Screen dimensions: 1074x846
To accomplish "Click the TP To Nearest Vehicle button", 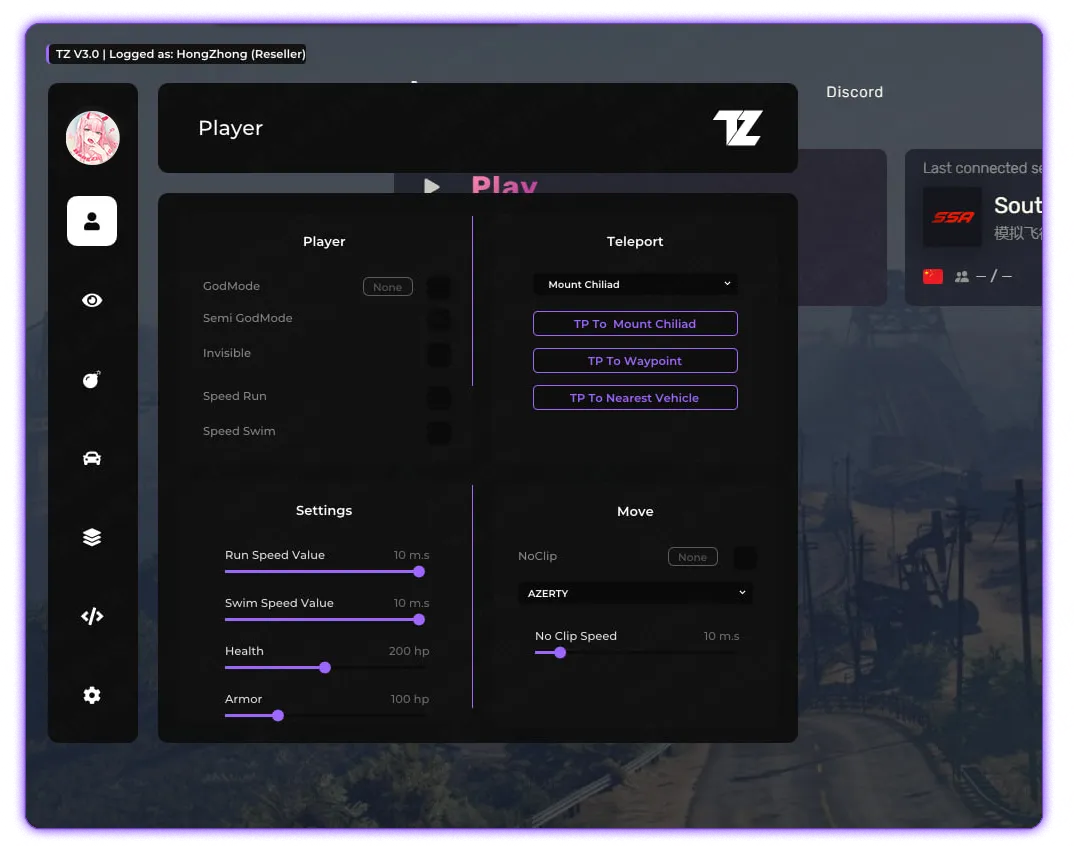I will [x=635, y=398].
